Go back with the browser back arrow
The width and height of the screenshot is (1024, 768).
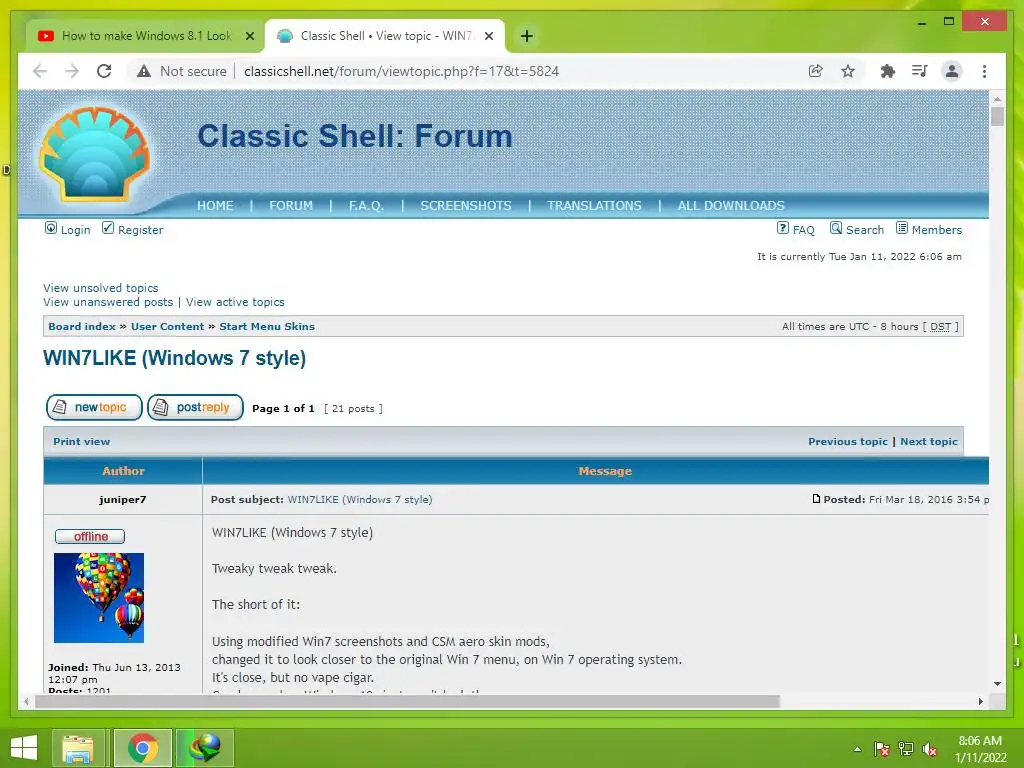40,71
